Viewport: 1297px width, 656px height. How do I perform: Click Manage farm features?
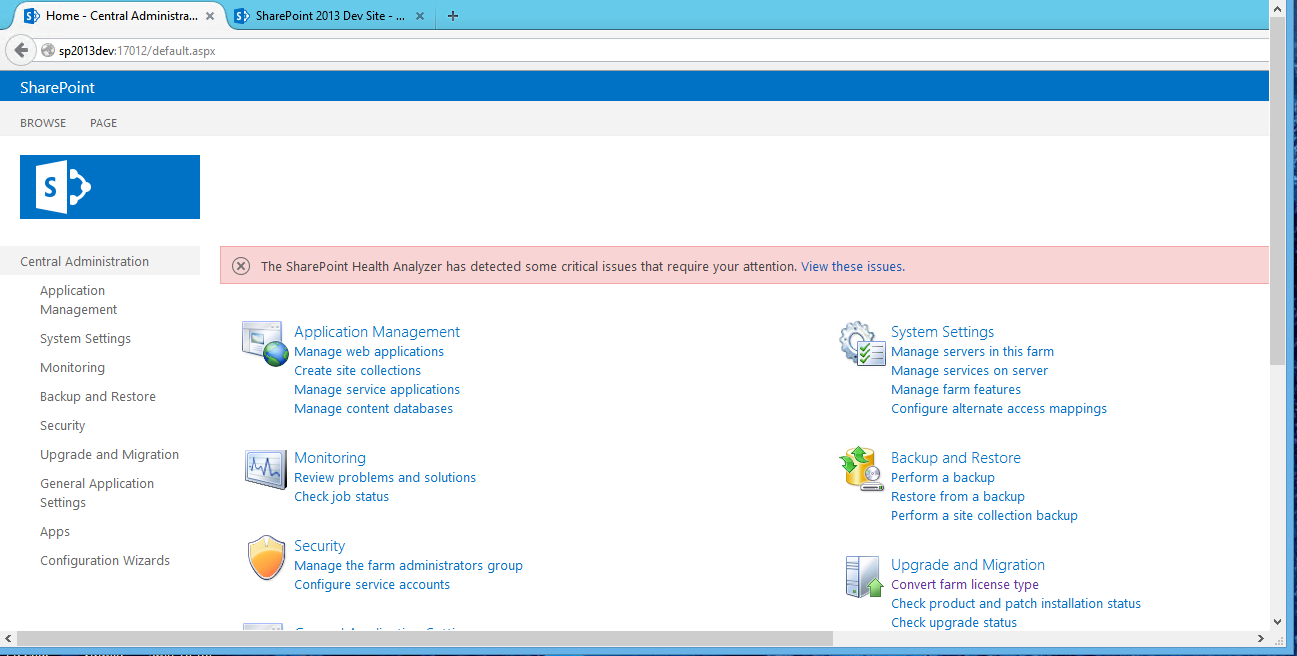tap(956, 390)
